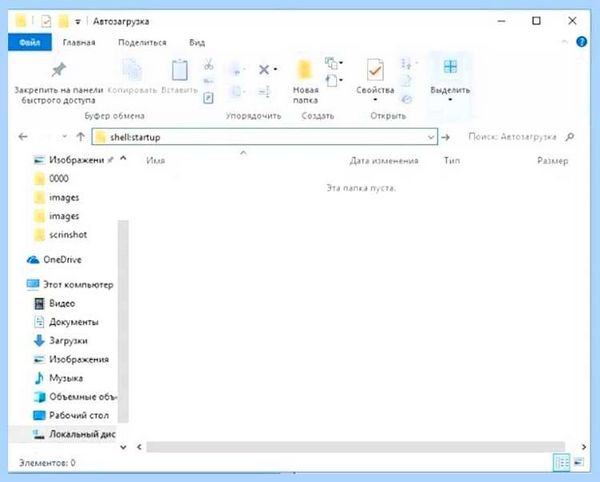Viewport: 600px width, 482px height.
Task: Click scroll down arrow of navigation pane
Action: coord(123,446)
